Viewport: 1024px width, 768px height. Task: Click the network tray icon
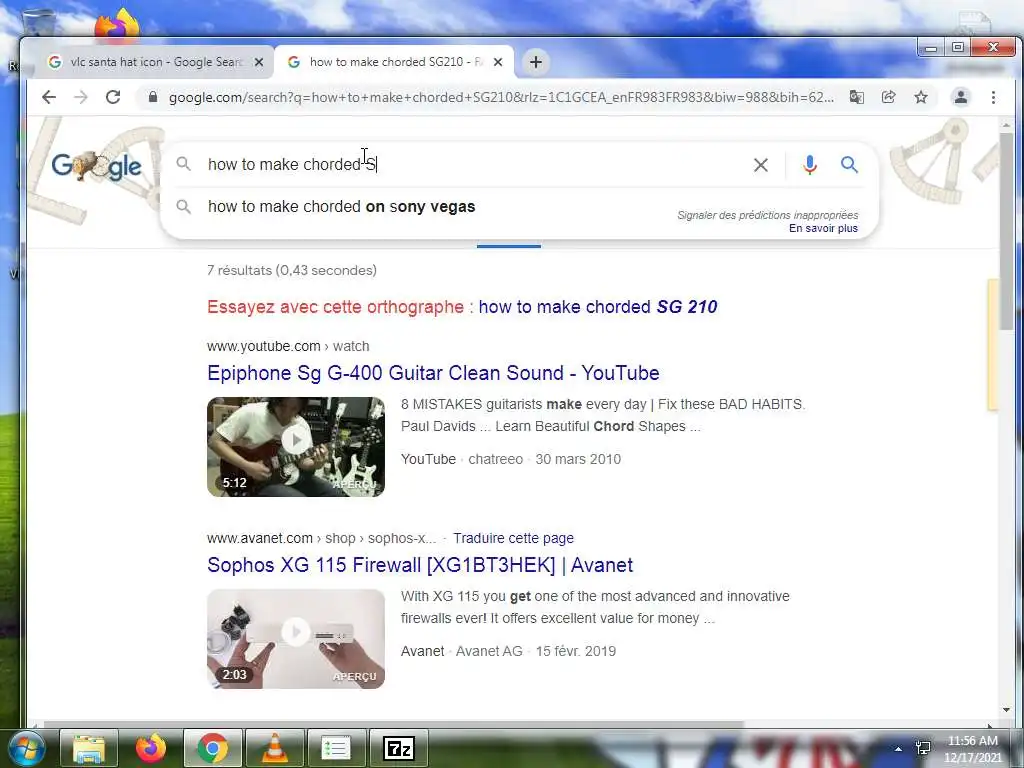coord(923,748)
